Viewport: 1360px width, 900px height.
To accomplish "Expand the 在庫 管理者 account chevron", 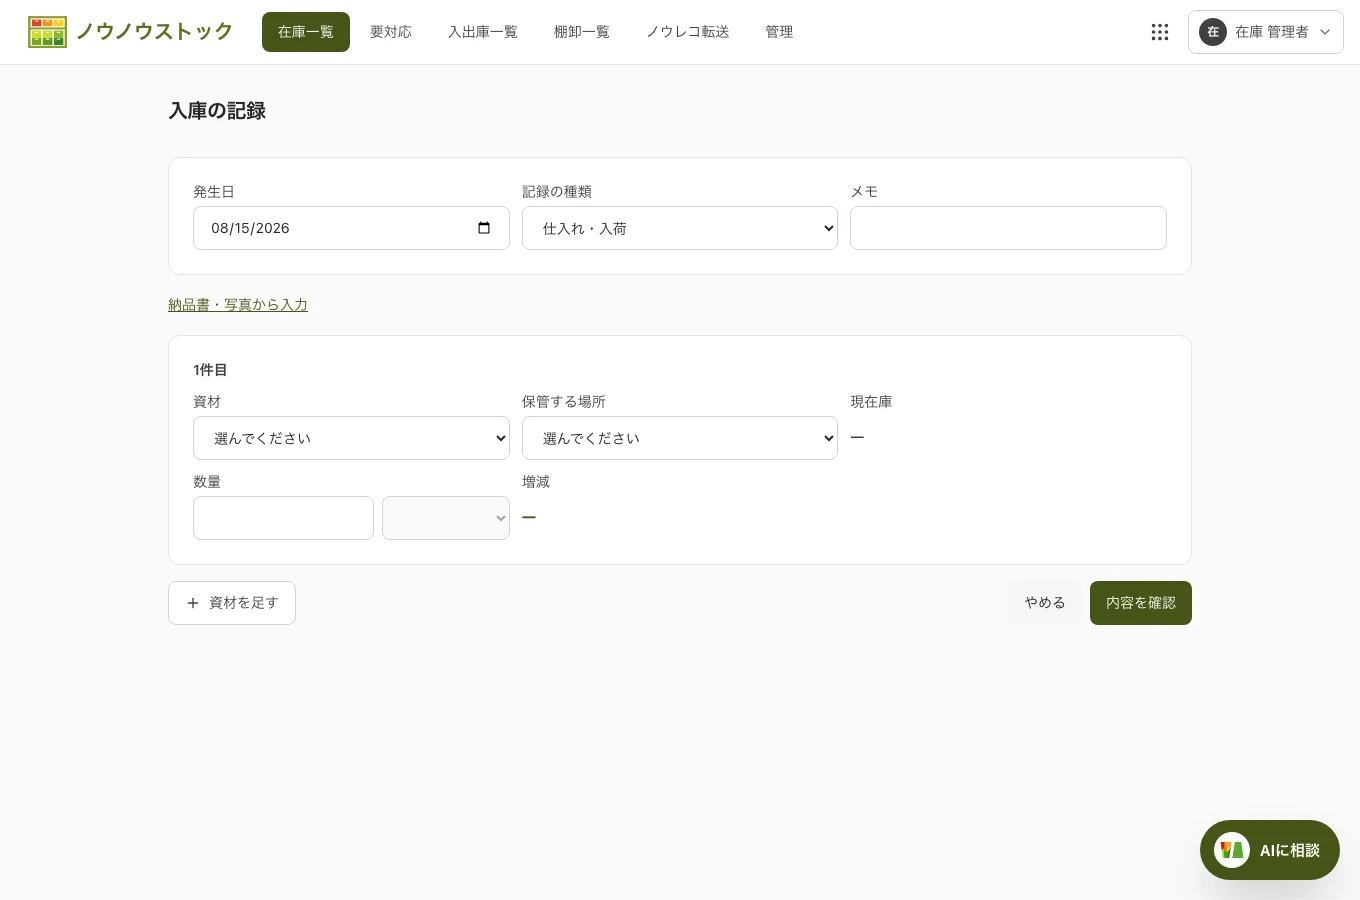I will [1325, 32].
